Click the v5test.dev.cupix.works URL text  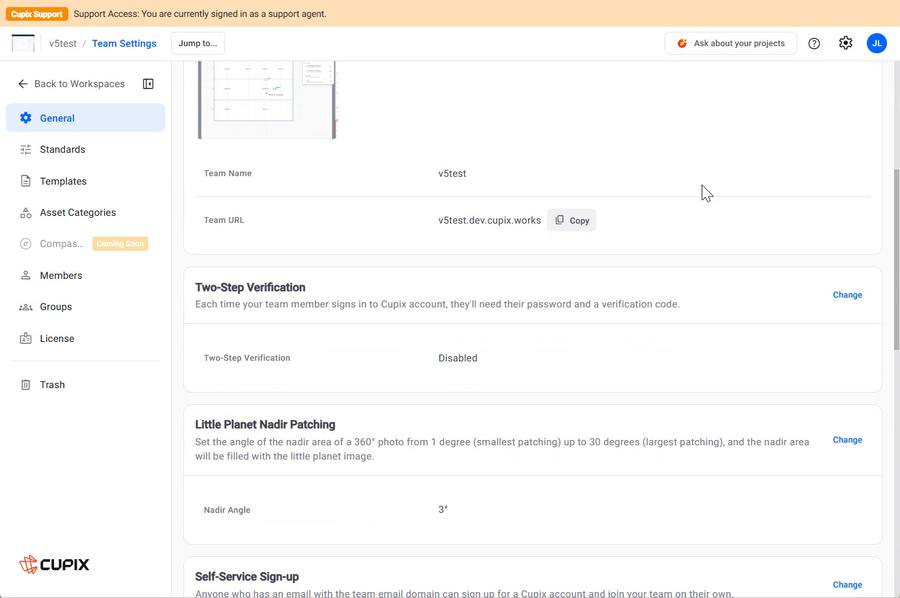pyautogui.click(x=490, y=220)
